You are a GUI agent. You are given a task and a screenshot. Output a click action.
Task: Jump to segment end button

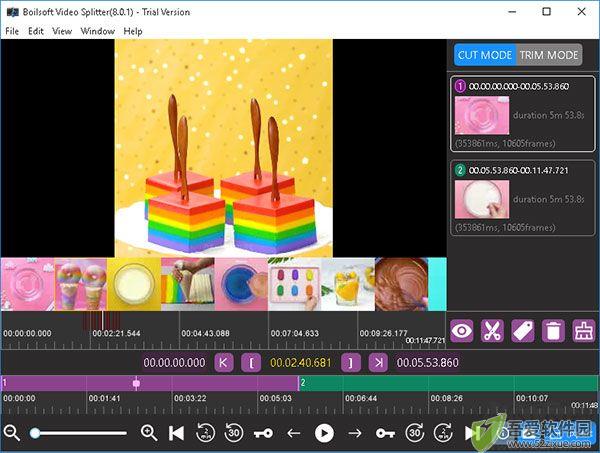[378, 362]
